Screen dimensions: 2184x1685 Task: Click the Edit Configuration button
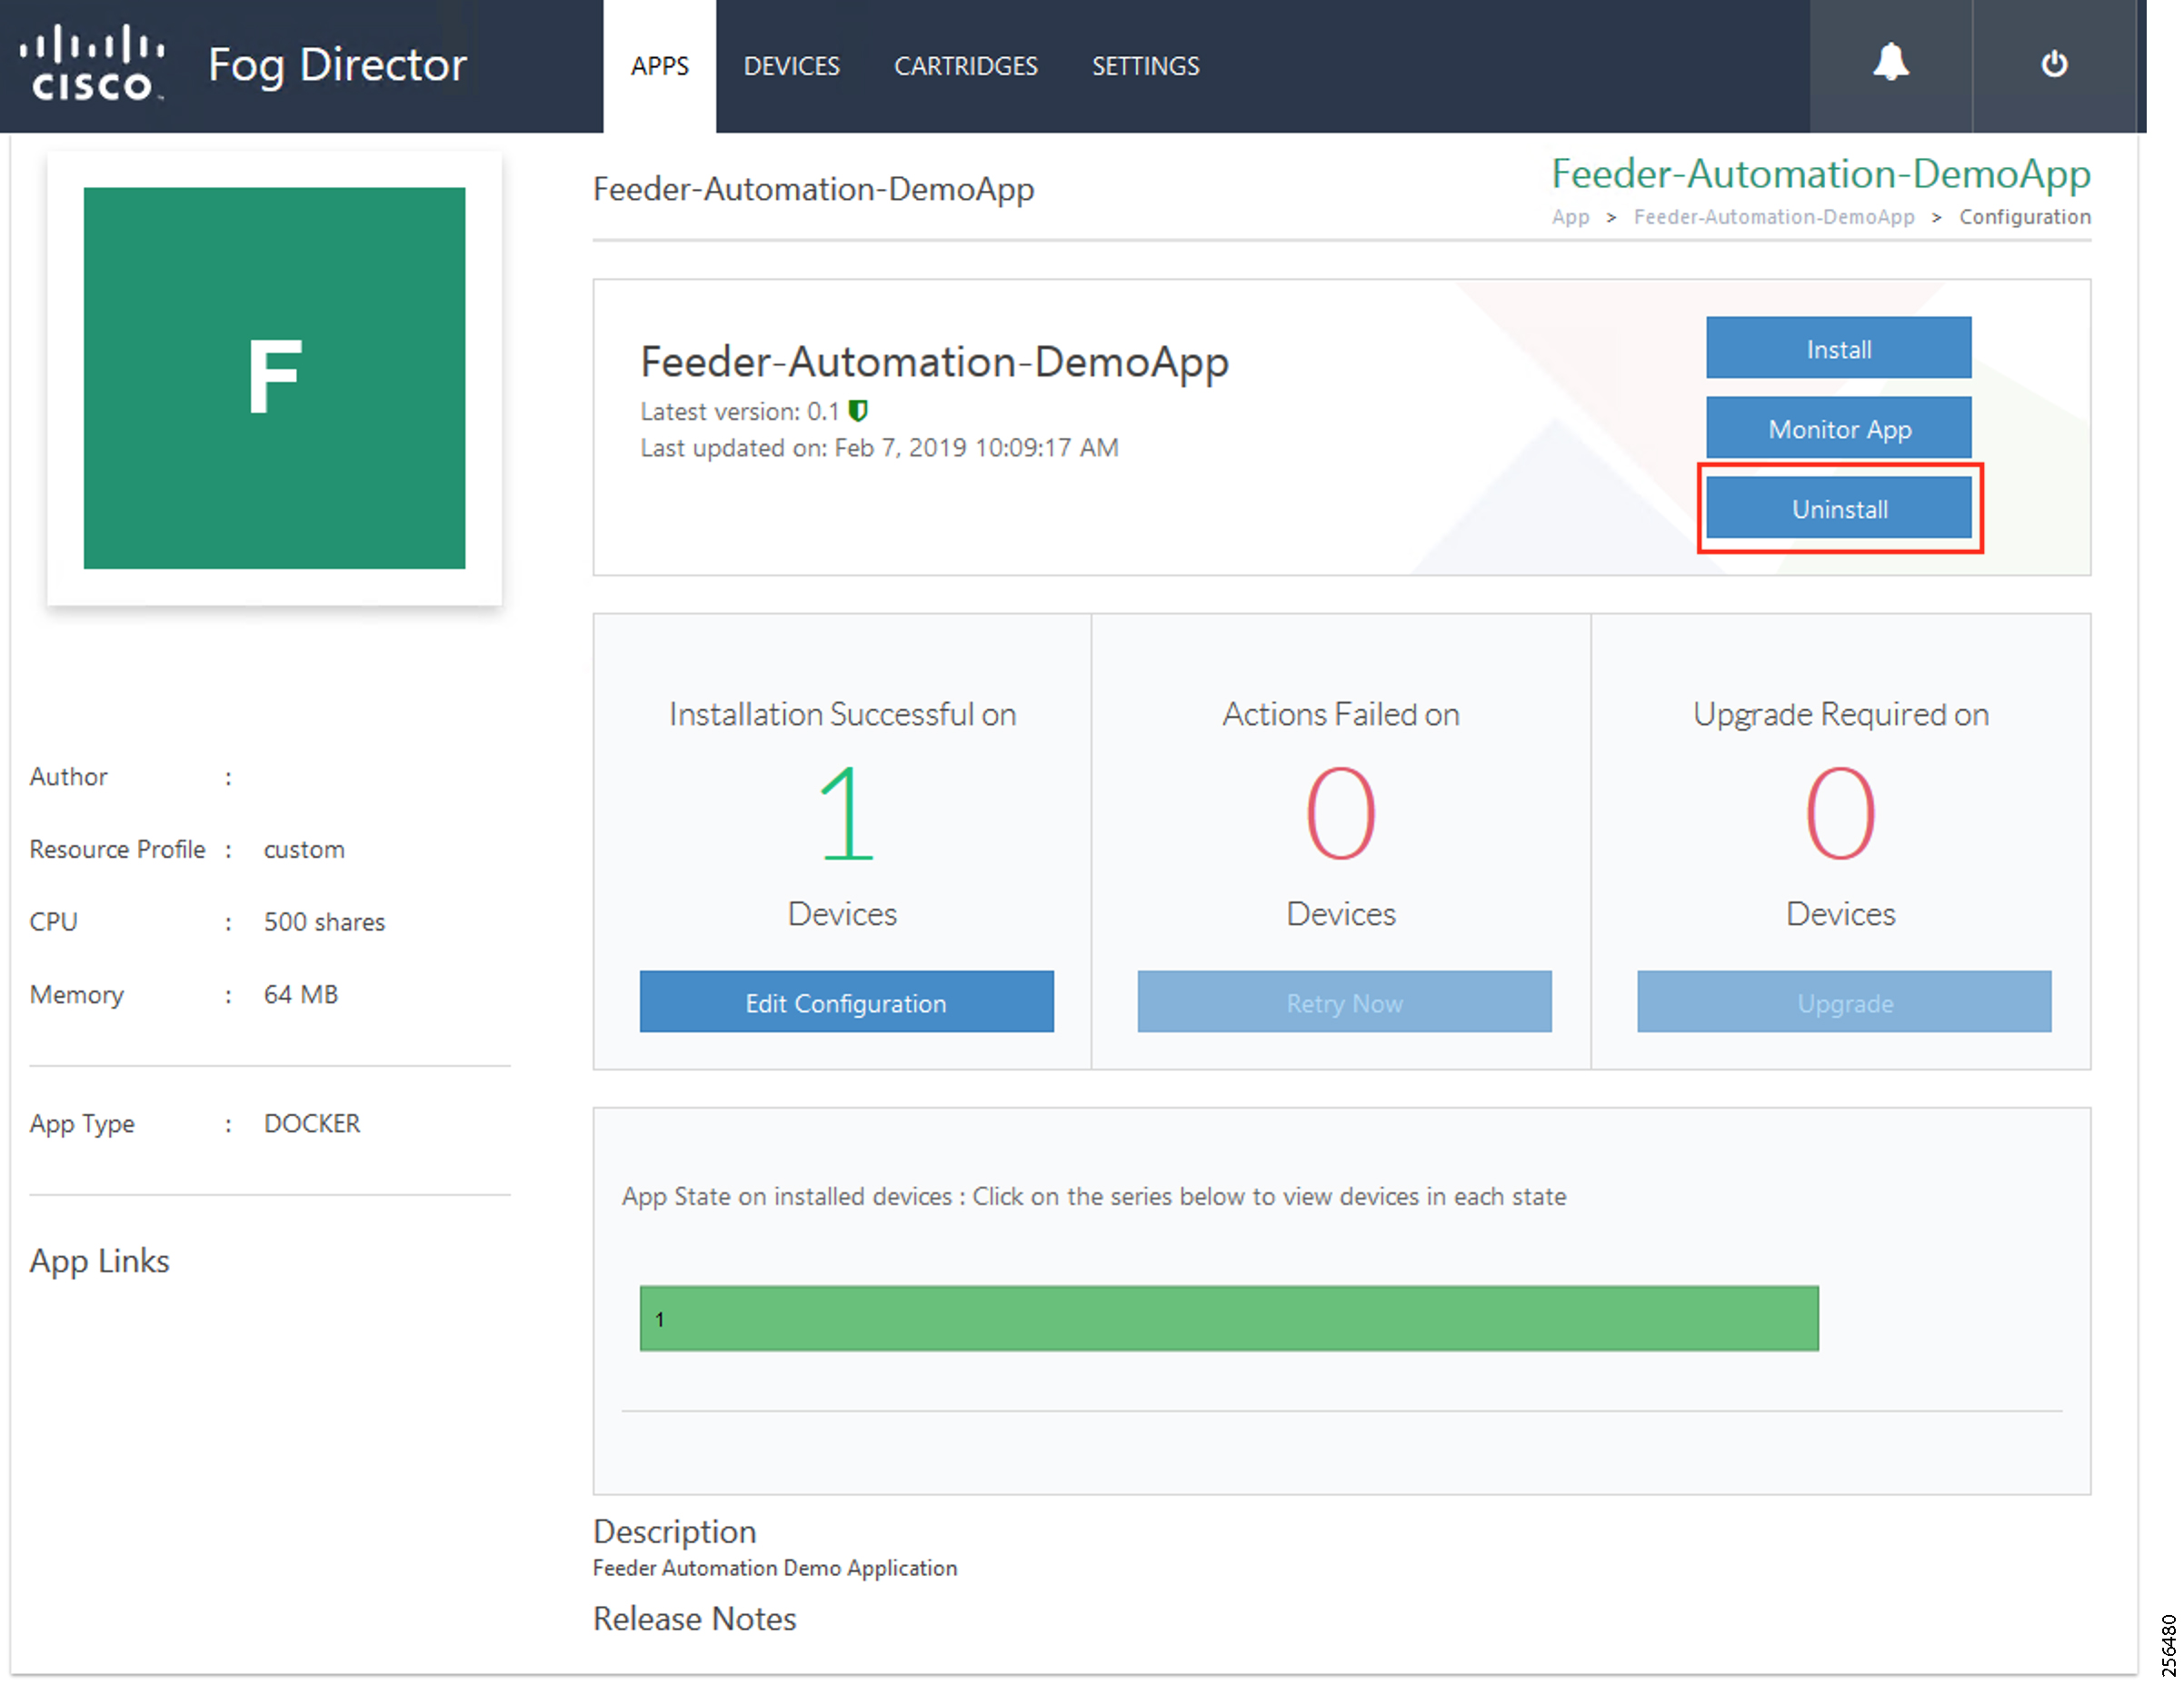click(x=846, y=1002)
